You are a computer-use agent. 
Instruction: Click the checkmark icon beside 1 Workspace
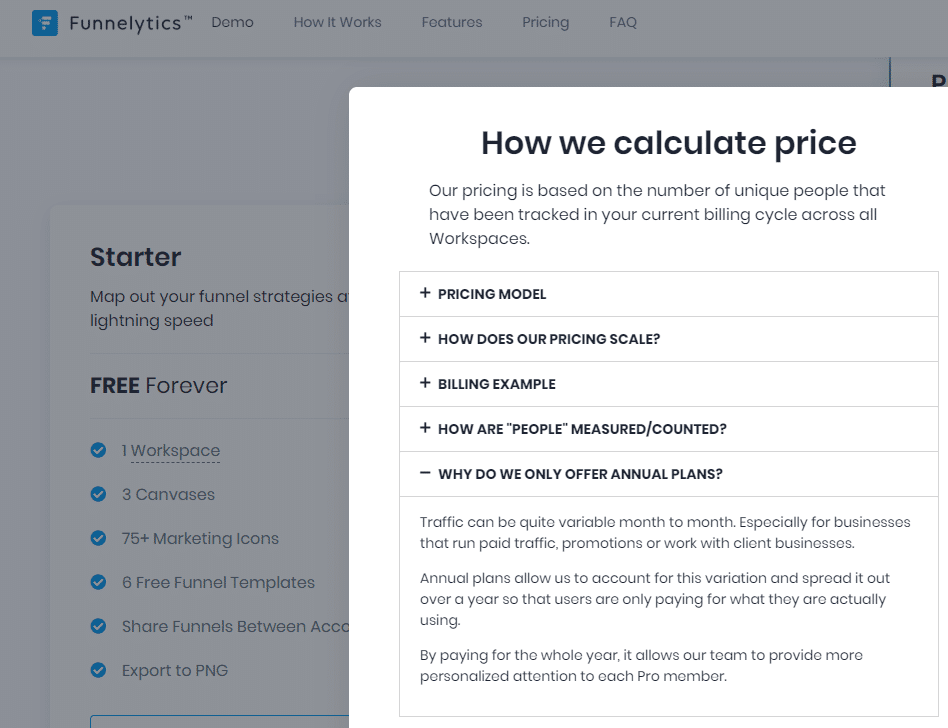coord(98,450)
